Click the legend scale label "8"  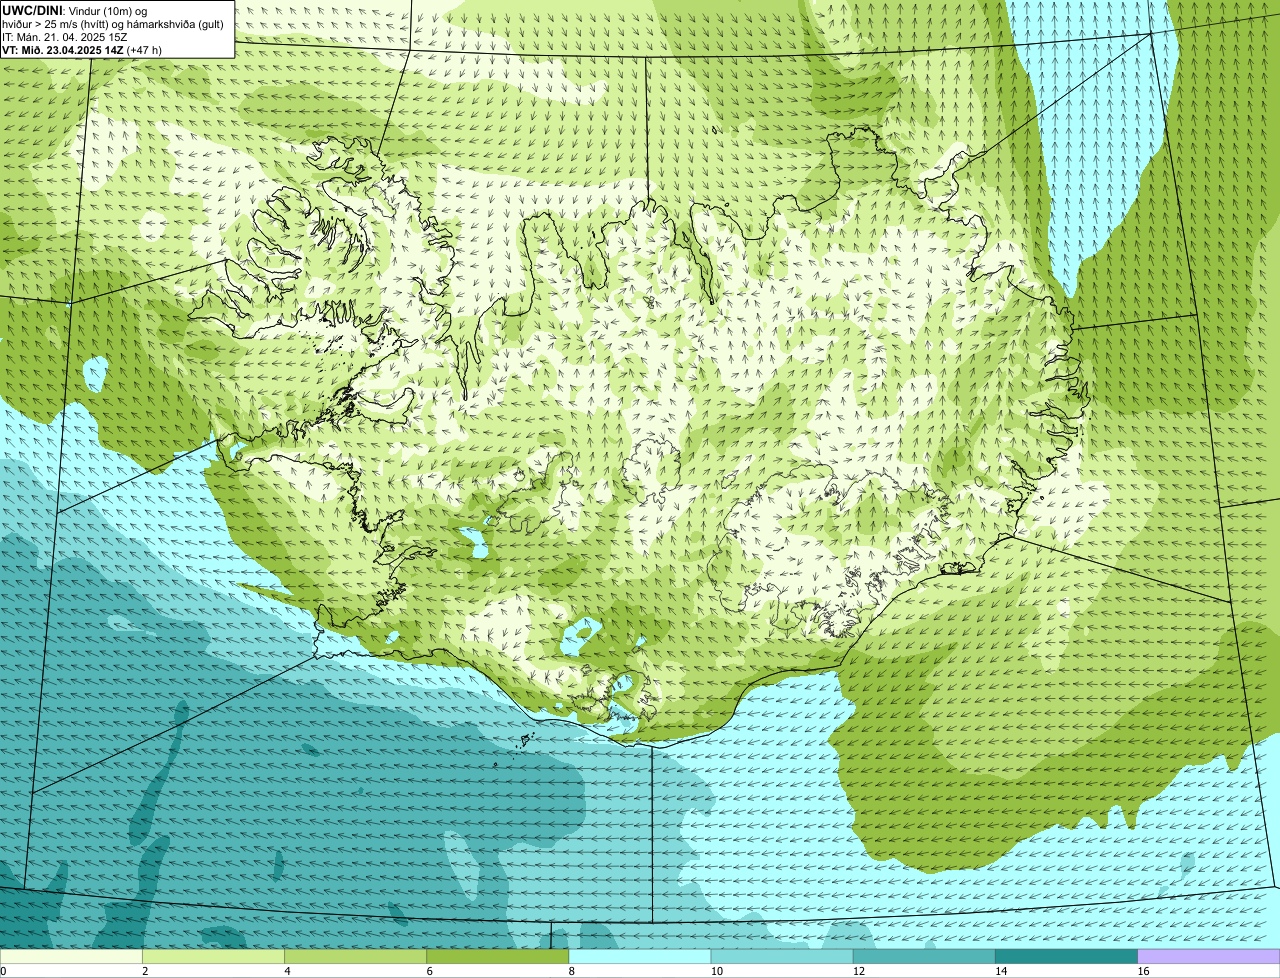[x=572, y=971]
